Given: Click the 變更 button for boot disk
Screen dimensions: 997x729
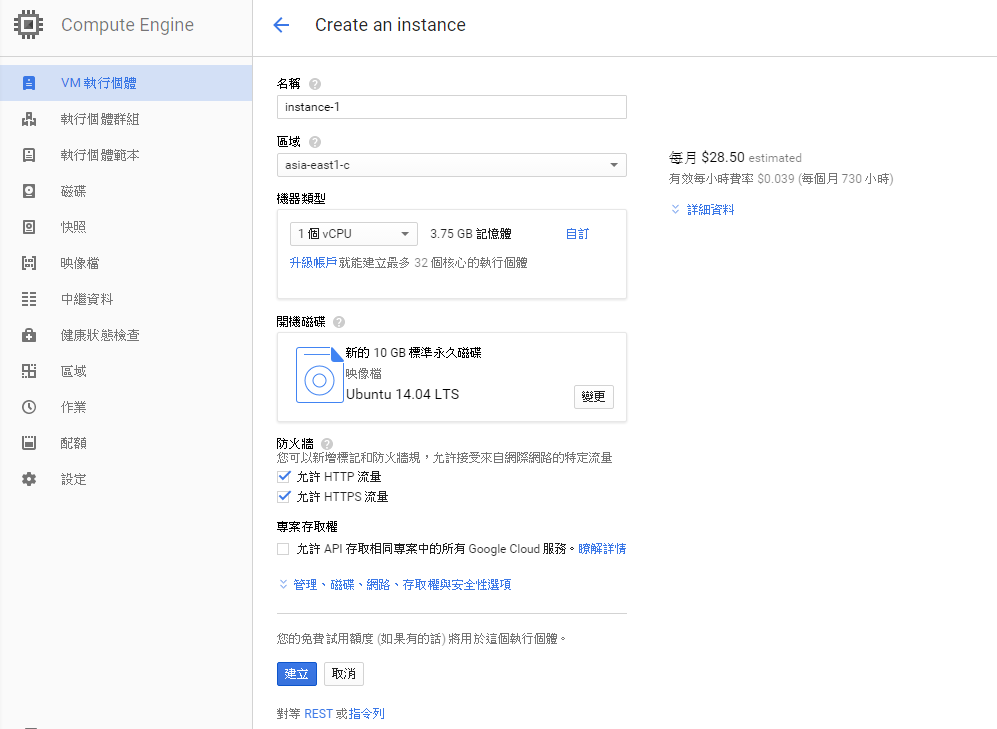Looking at the screenshot, I should pos(594,397).
